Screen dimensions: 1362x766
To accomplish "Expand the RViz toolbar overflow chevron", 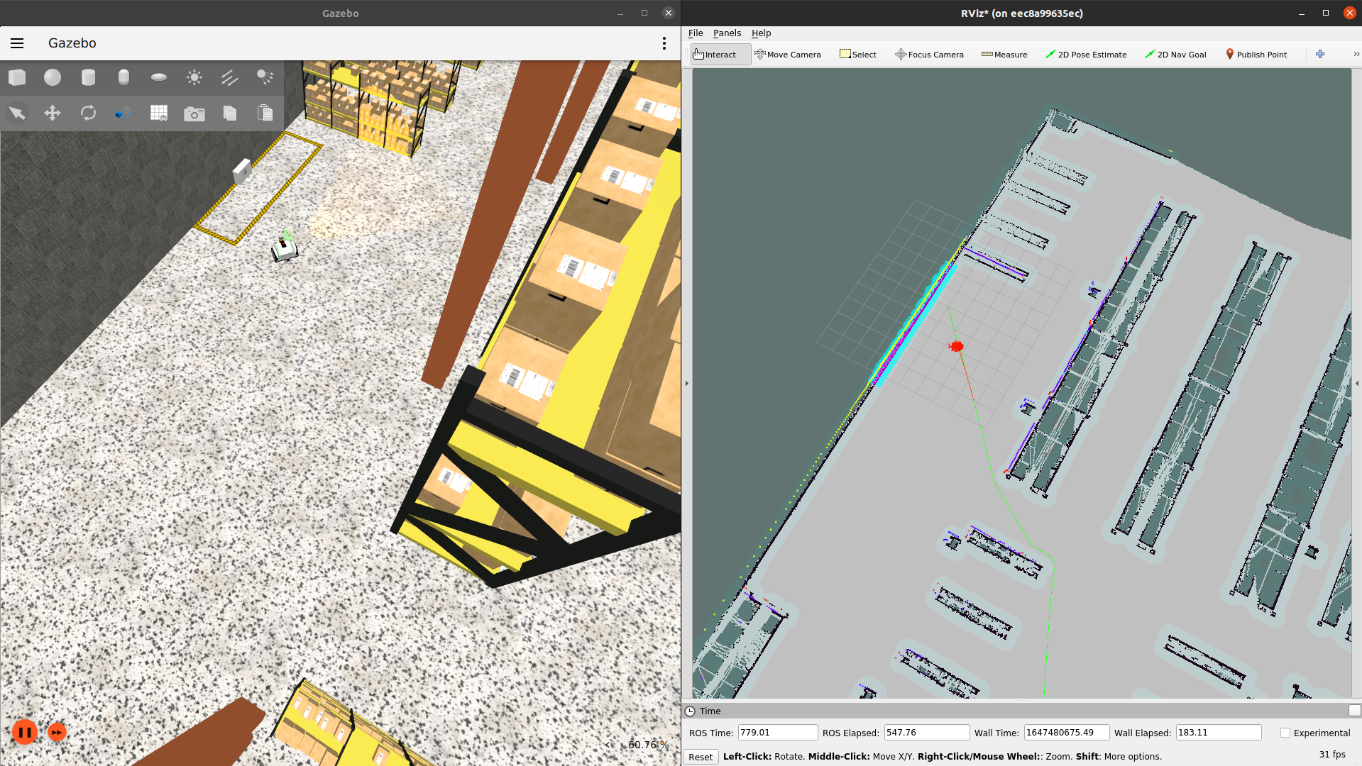I will 1356,54.
